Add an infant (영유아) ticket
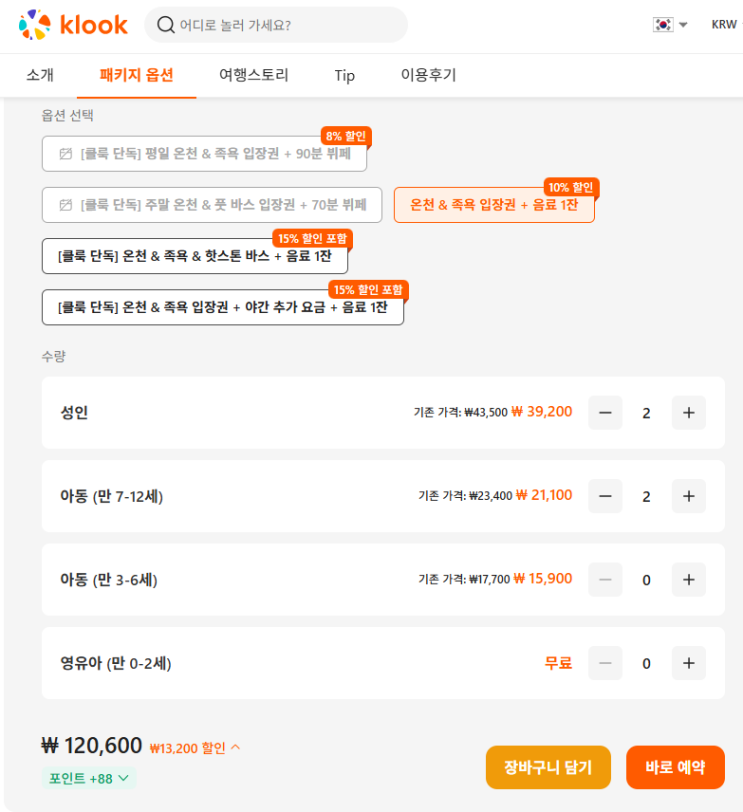The height and width of the screenshot is (812, 743). point(688,663)
